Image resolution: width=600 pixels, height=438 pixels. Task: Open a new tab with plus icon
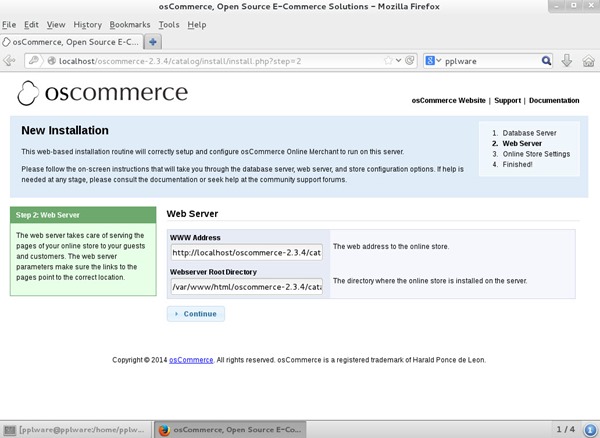coord(153,42)
